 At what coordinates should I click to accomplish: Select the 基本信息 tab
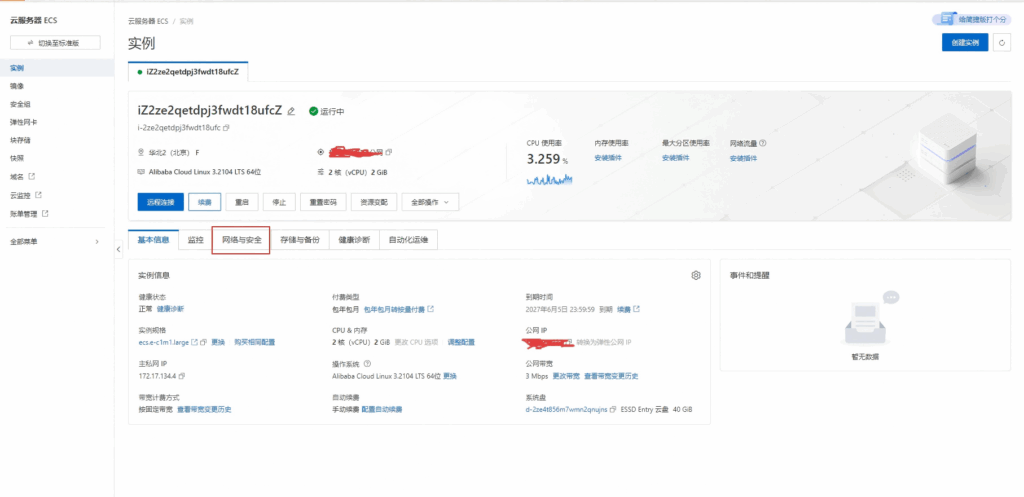[153, 240]
